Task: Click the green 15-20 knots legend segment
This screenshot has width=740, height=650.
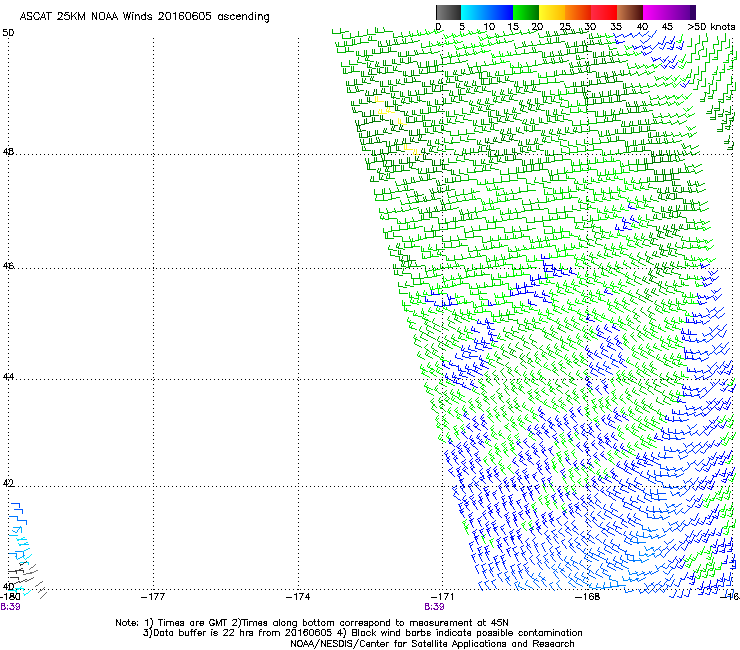Action: click(x=526, y=12)
